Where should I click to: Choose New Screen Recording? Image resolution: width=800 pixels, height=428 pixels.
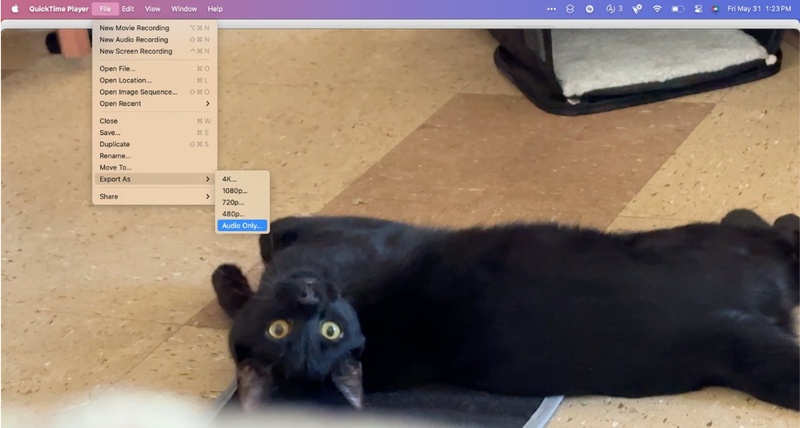coord(154,52)
